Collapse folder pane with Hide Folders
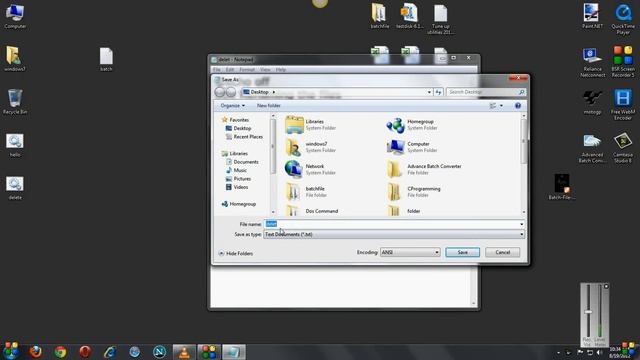 pyautogui.click(x=236, y=253)
